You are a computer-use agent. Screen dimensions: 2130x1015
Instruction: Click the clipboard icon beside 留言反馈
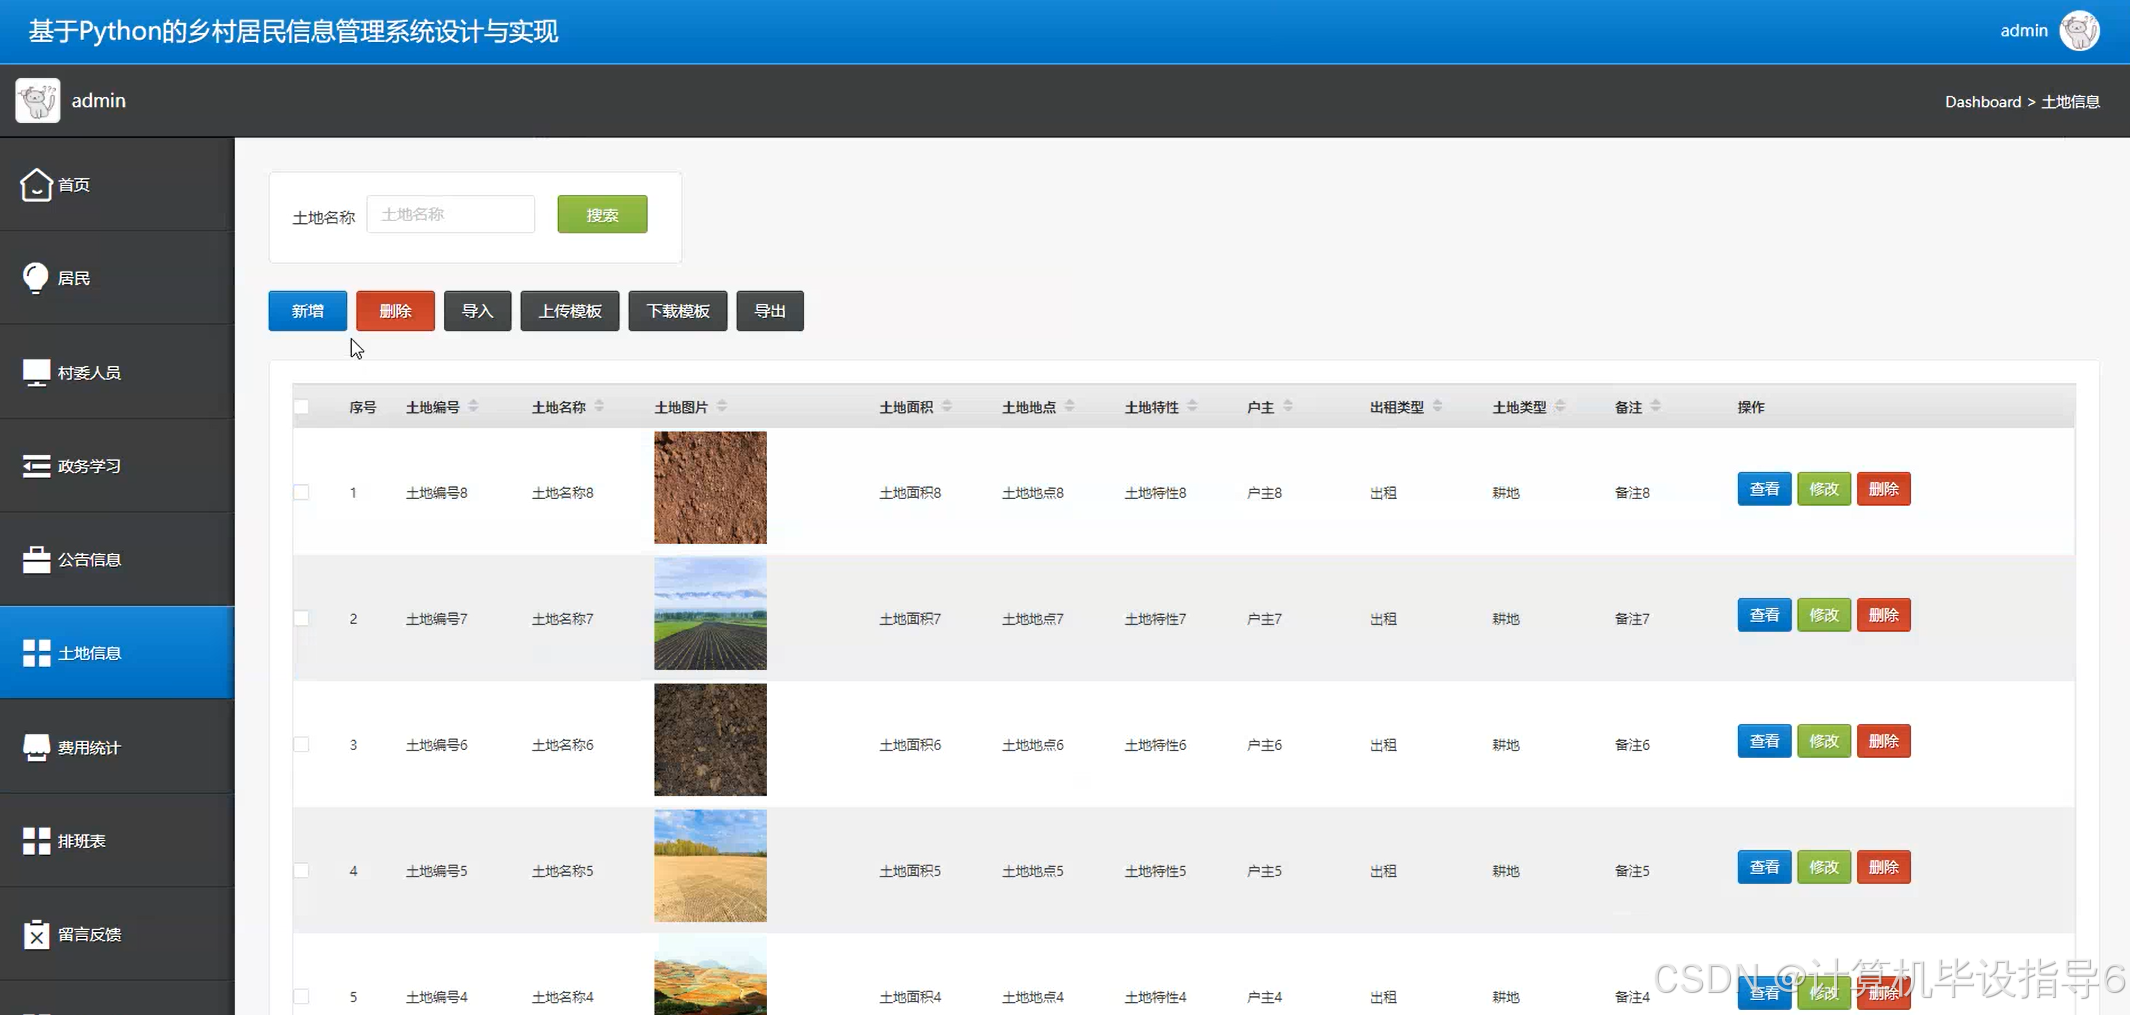(x=36, y=934)
